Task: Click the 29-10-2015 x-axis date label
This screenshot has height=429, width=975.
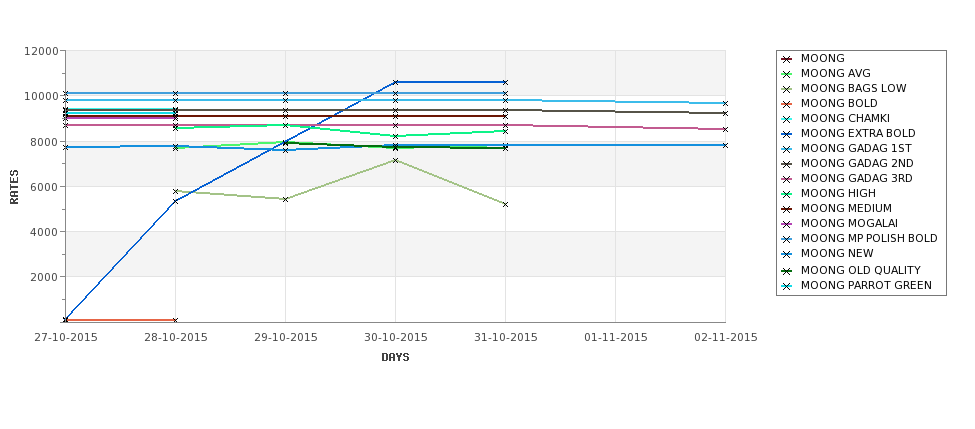Action: [285, 338]
